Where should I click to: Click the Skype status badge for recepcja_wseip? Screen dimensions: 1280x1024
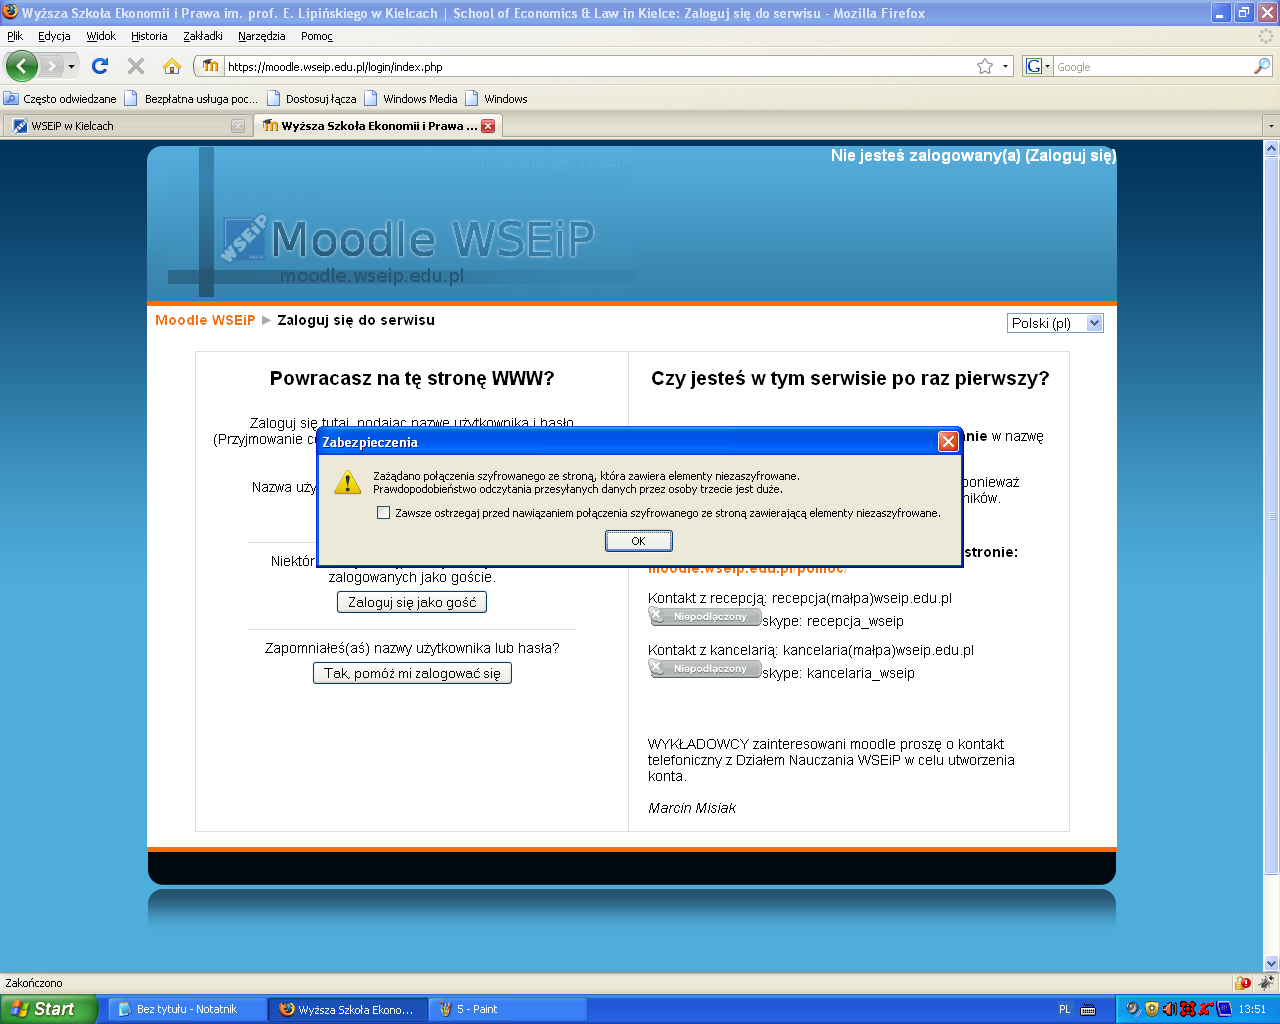(x=705, y=617)
